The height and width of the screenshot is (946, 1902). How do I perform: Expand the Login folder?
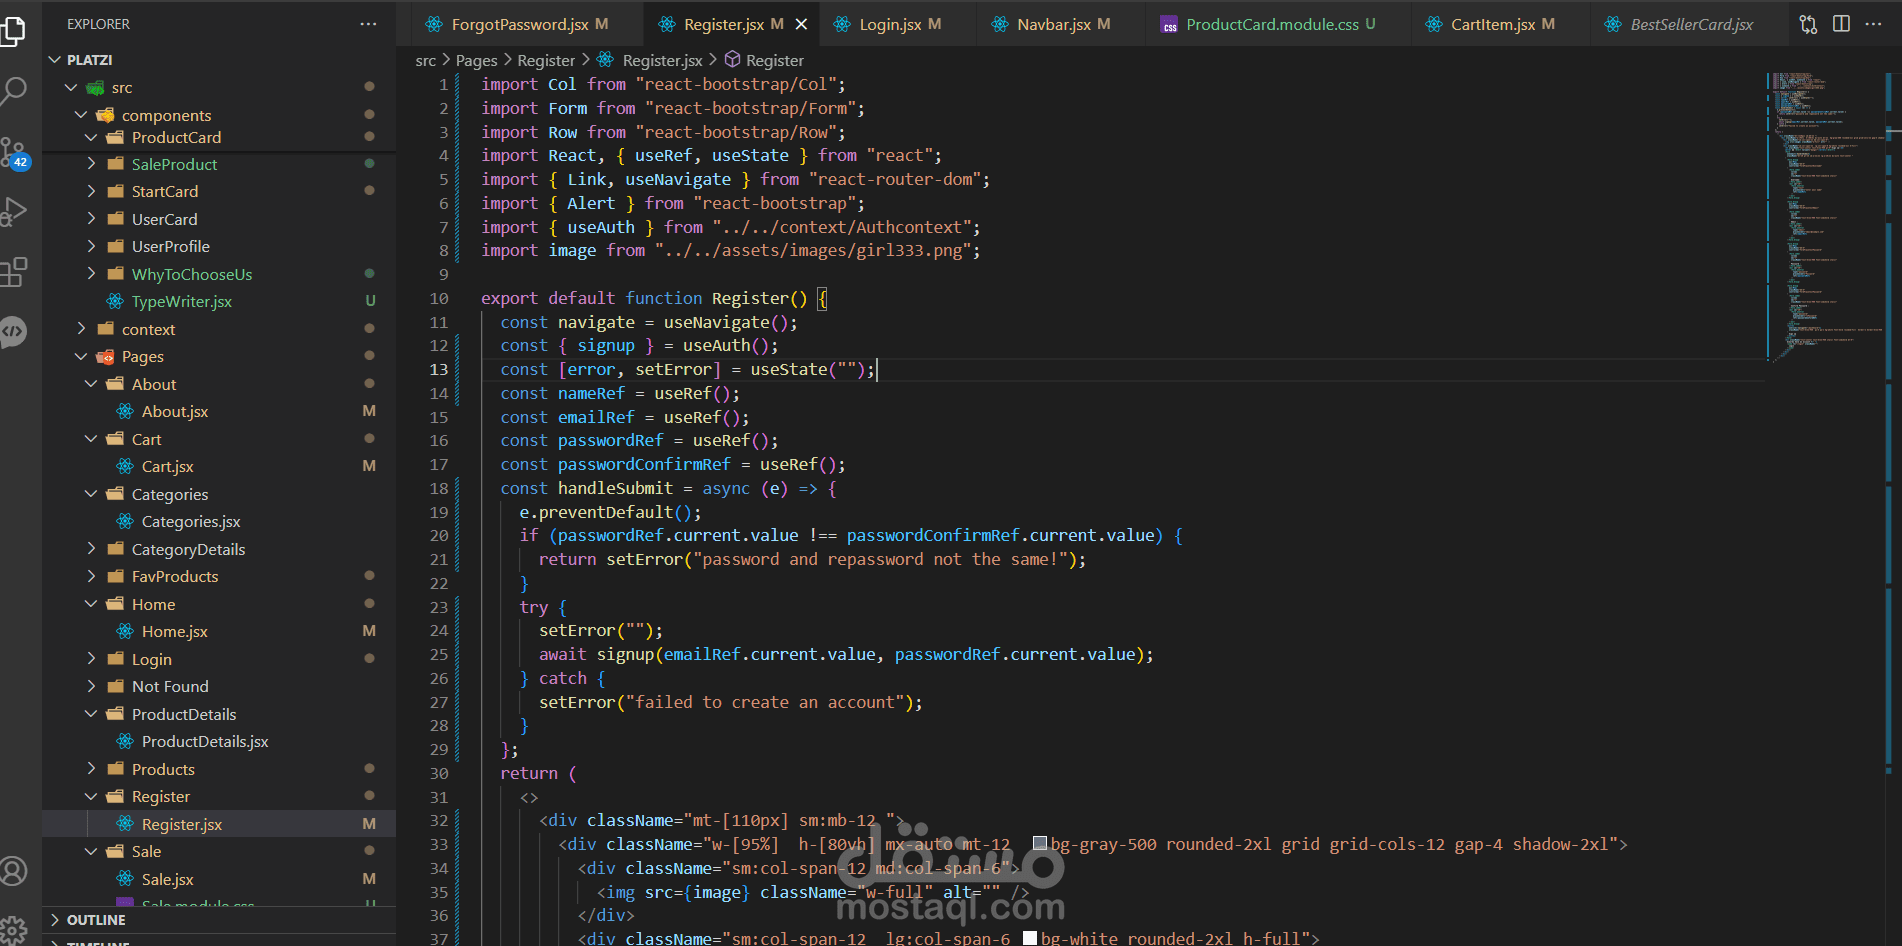[91, 659]
